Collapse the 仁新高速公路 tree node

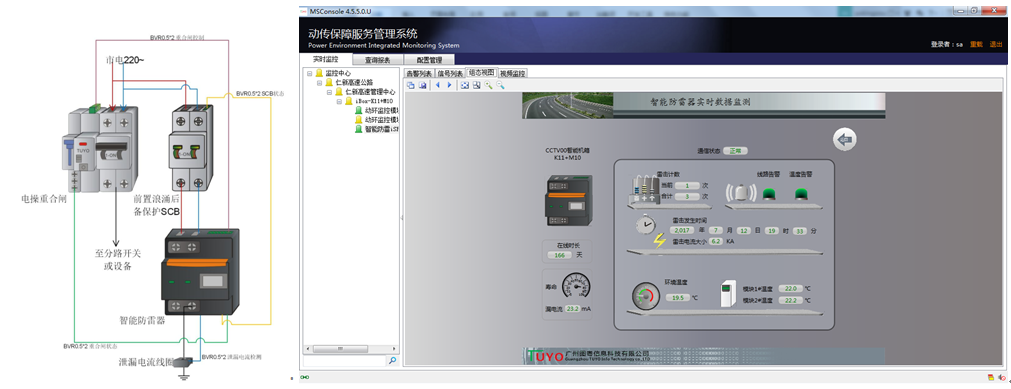[x=319, y=83]
